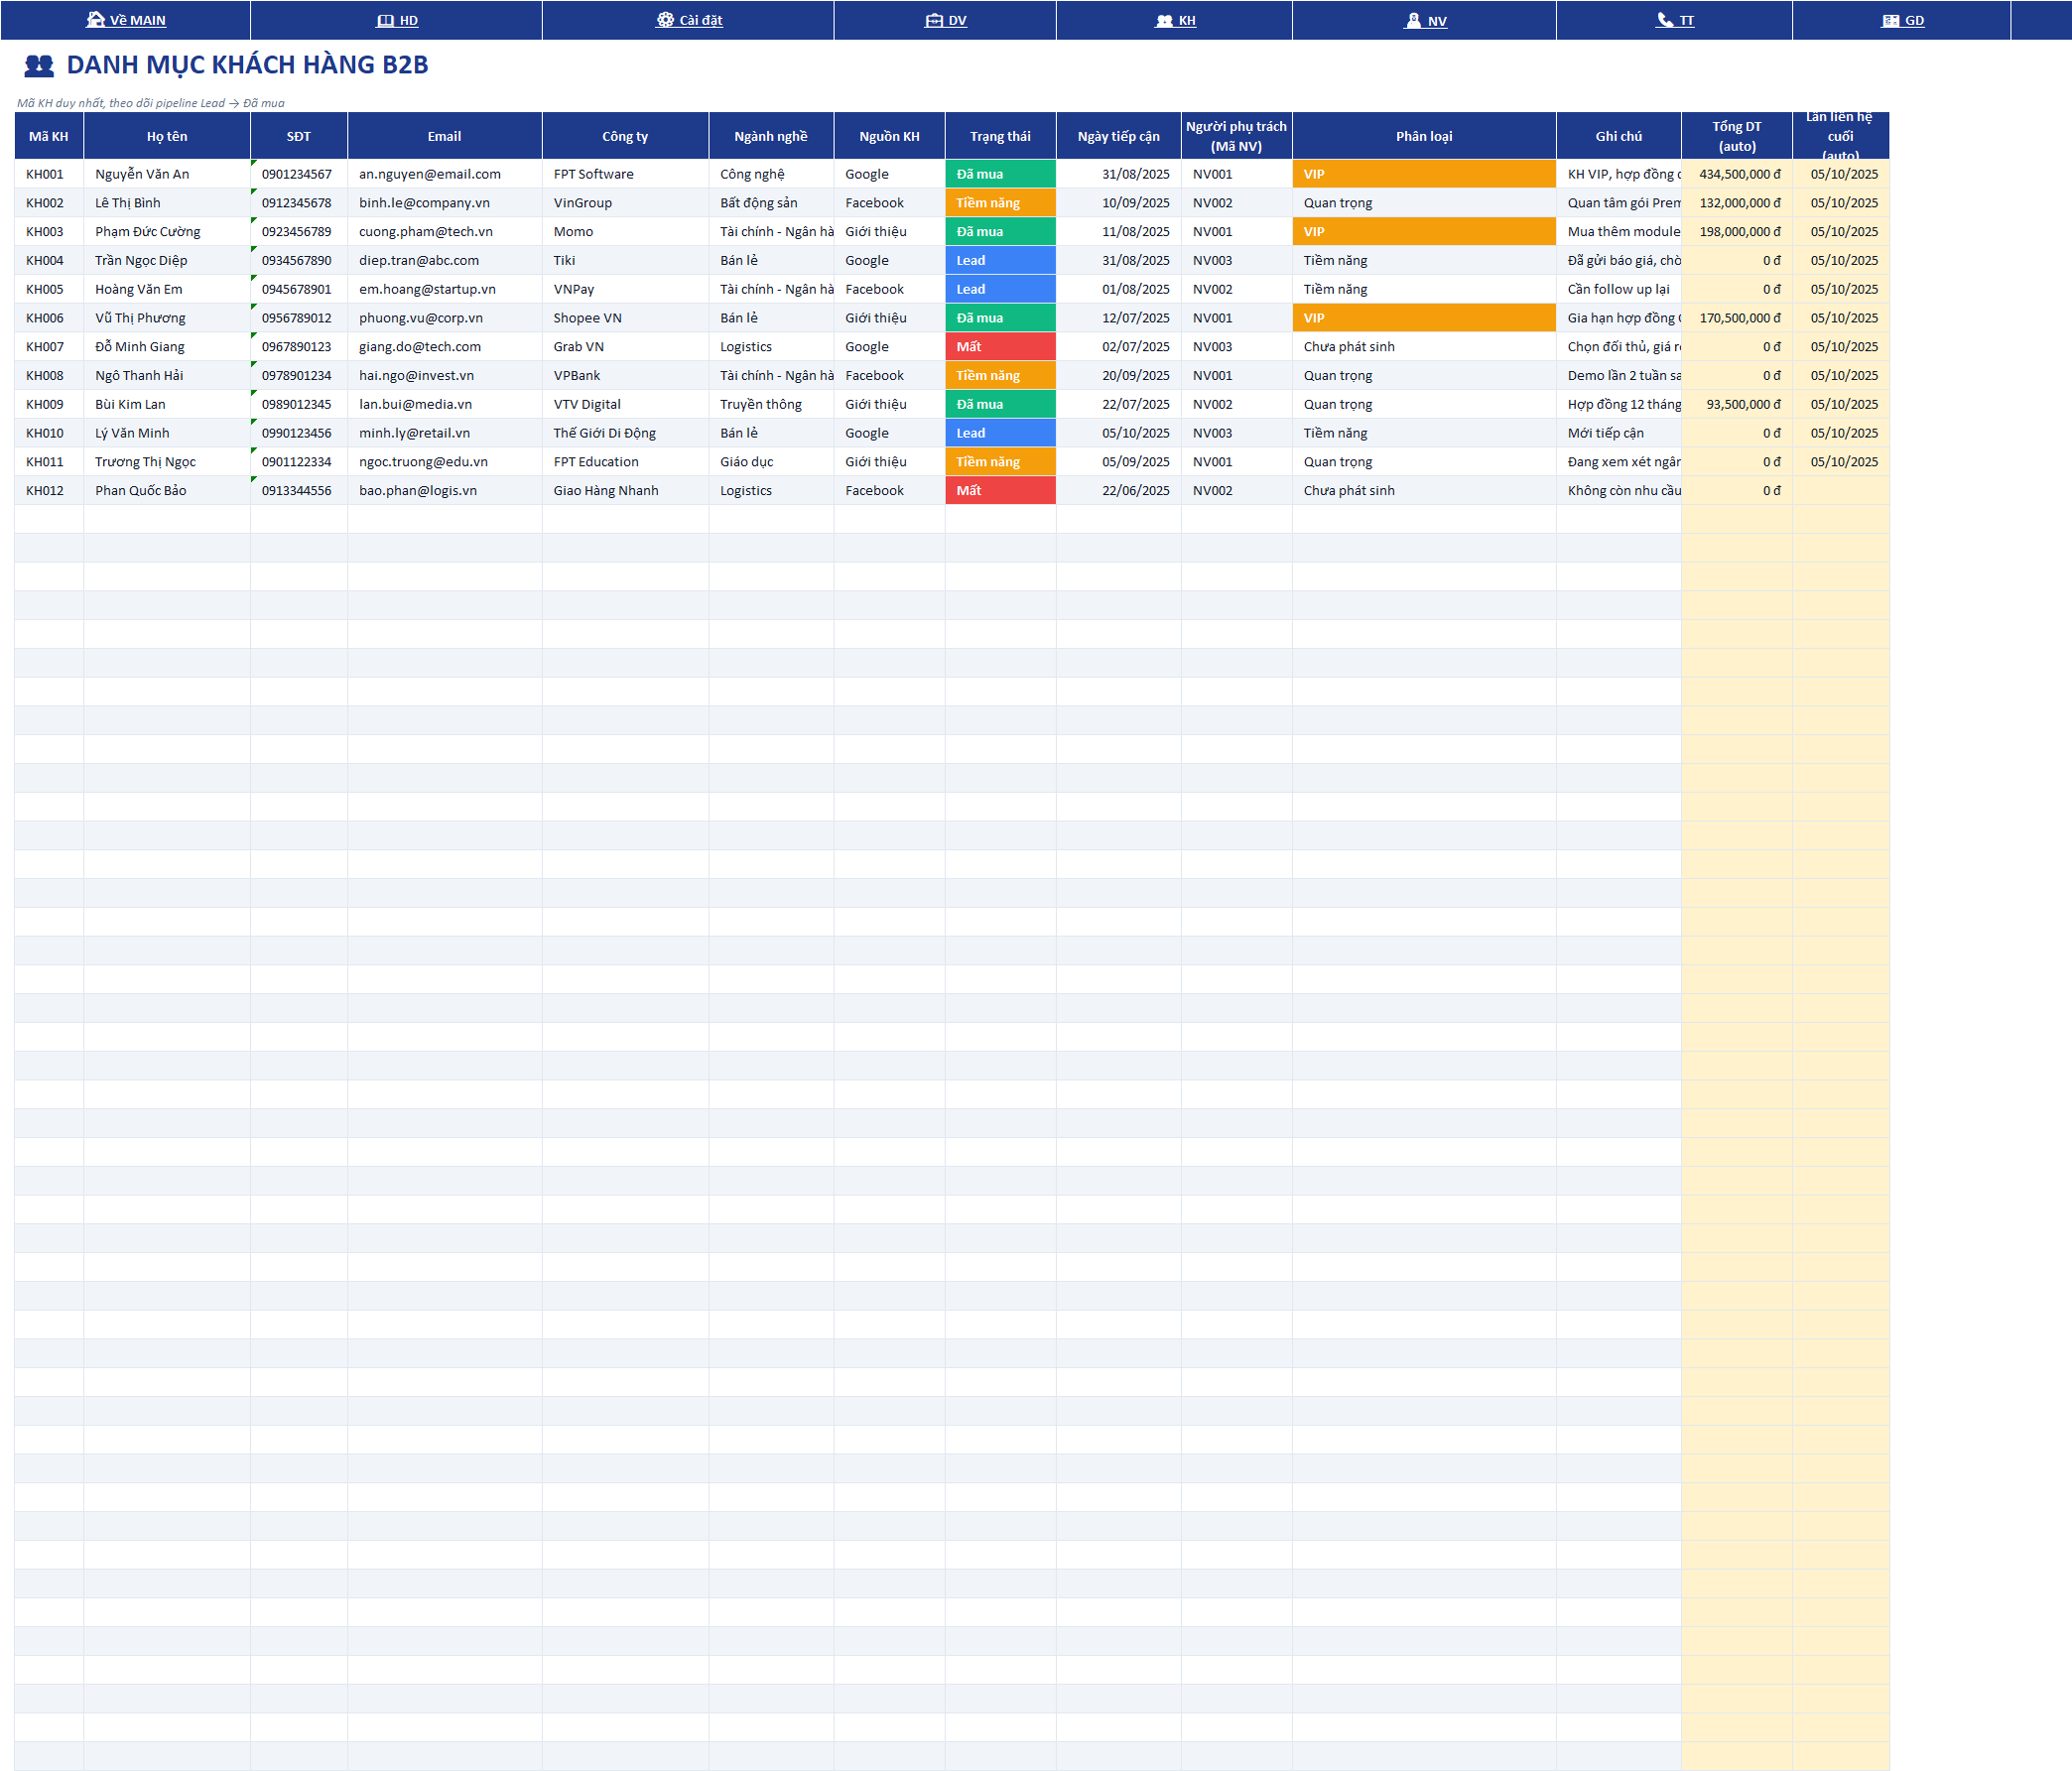Select the Phân loại column header
Image resolution: width=2072 pixels, height=1771 pixels.
point(1424,136)
